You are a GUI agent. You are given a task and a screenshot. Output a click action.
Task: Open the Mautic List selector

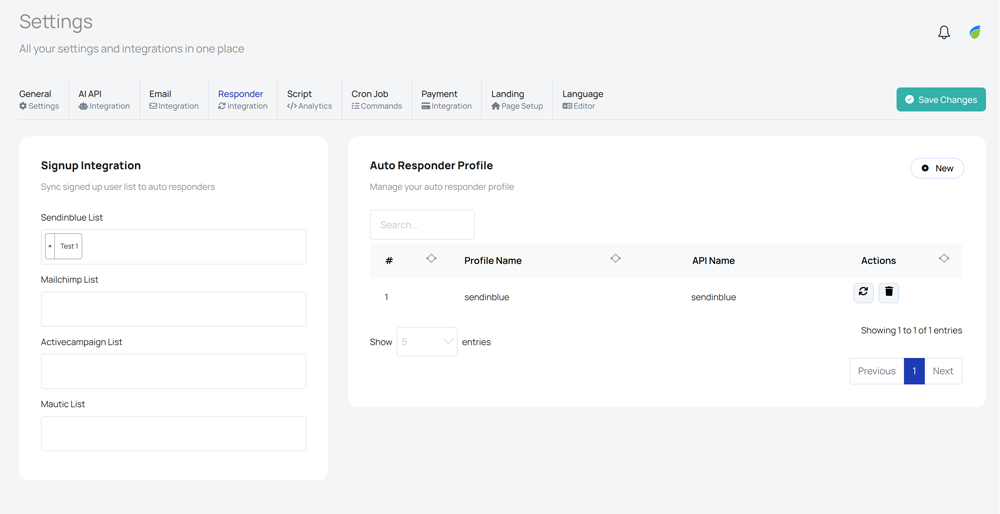[x=173, y=433]
